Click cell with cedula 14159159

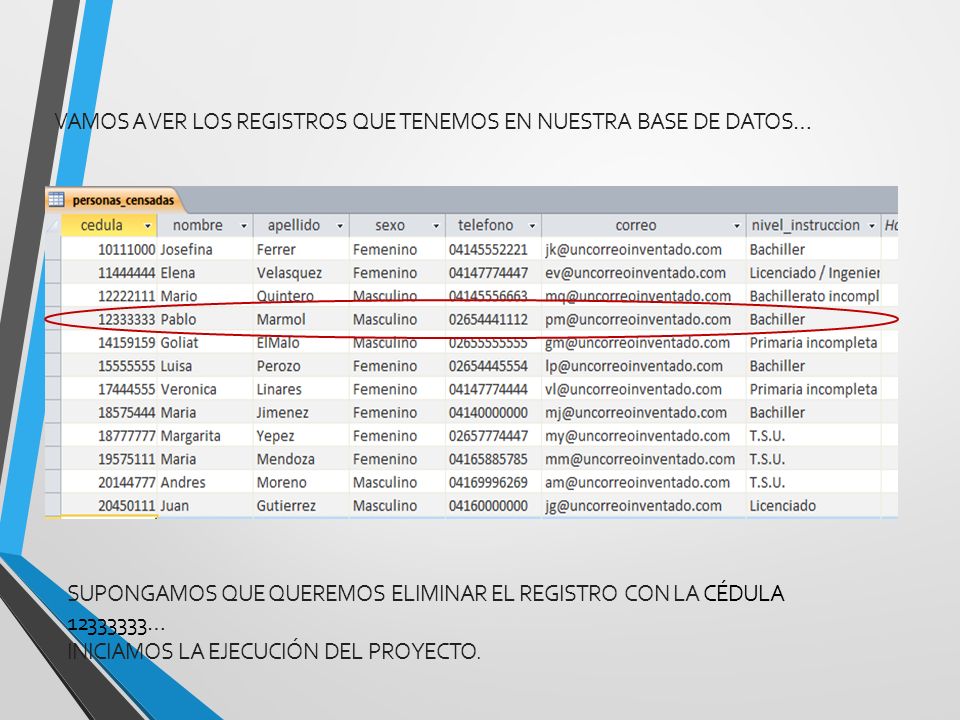coord(109,342)
